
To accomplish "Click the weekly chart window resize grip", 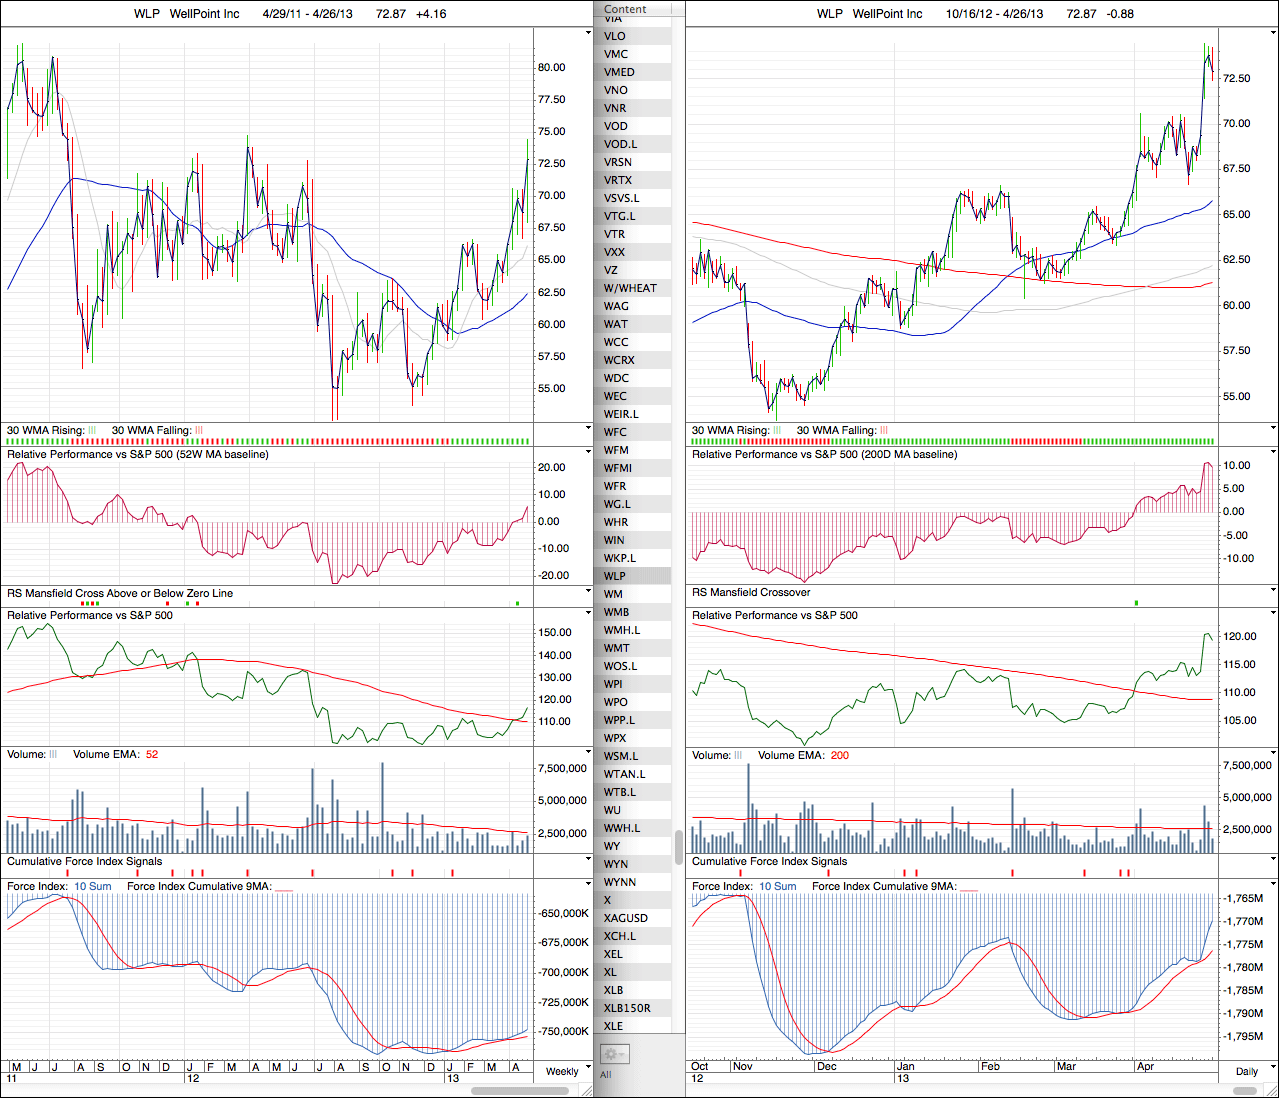I will pos(587,1090).
